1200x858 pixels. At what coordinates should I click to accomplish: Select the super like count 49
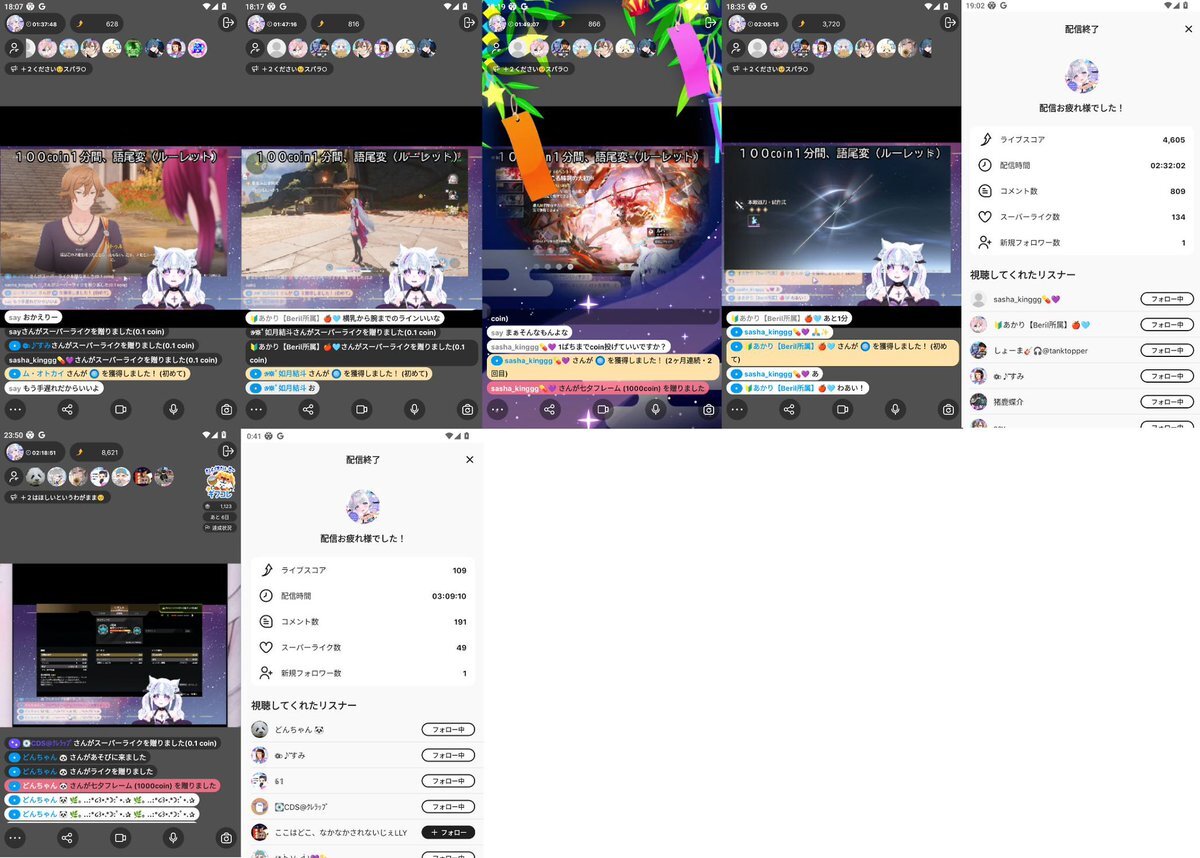(x=461, y=647)
